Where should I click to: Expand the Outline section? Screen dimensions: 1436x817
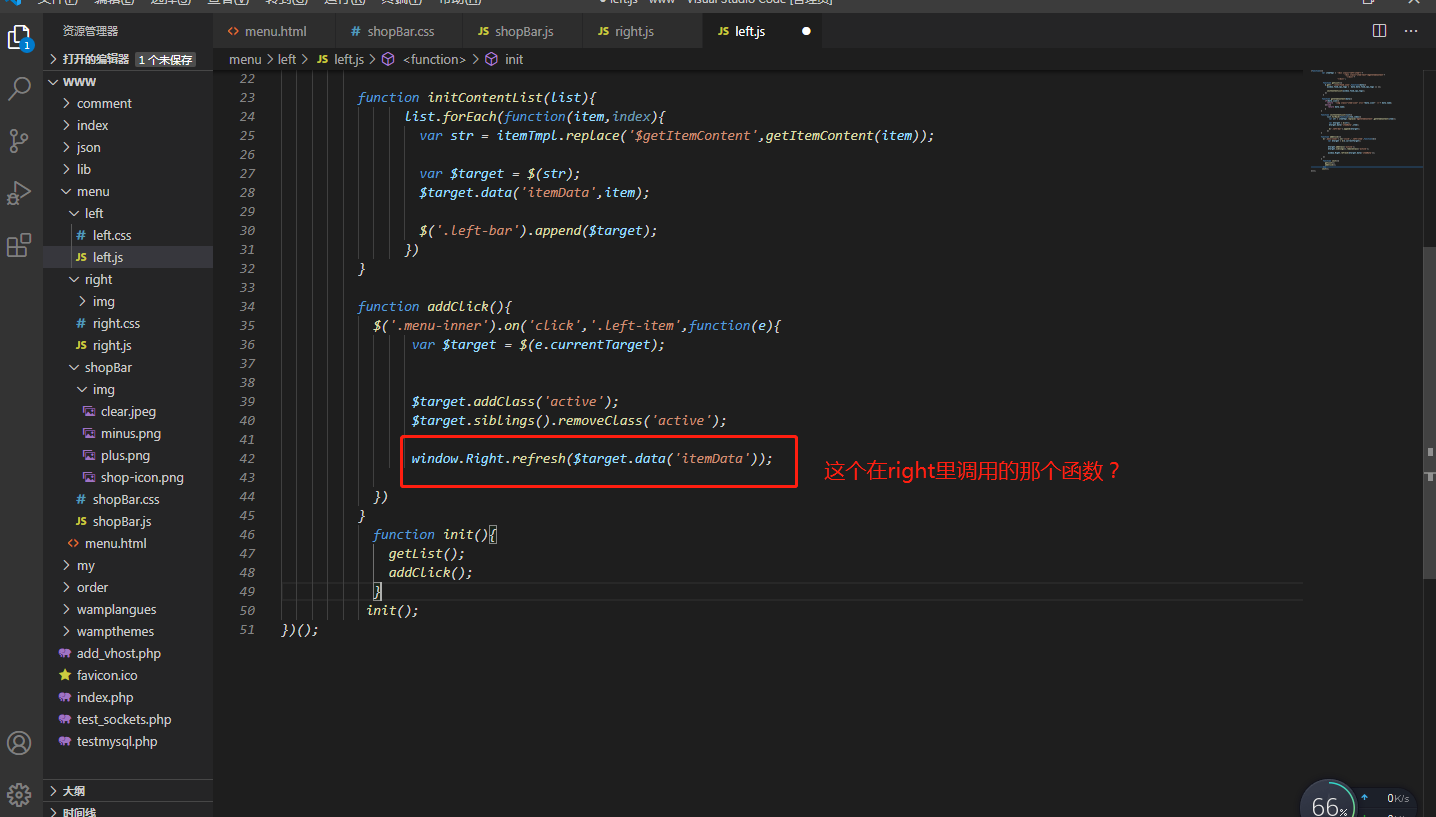pos(128,790)
